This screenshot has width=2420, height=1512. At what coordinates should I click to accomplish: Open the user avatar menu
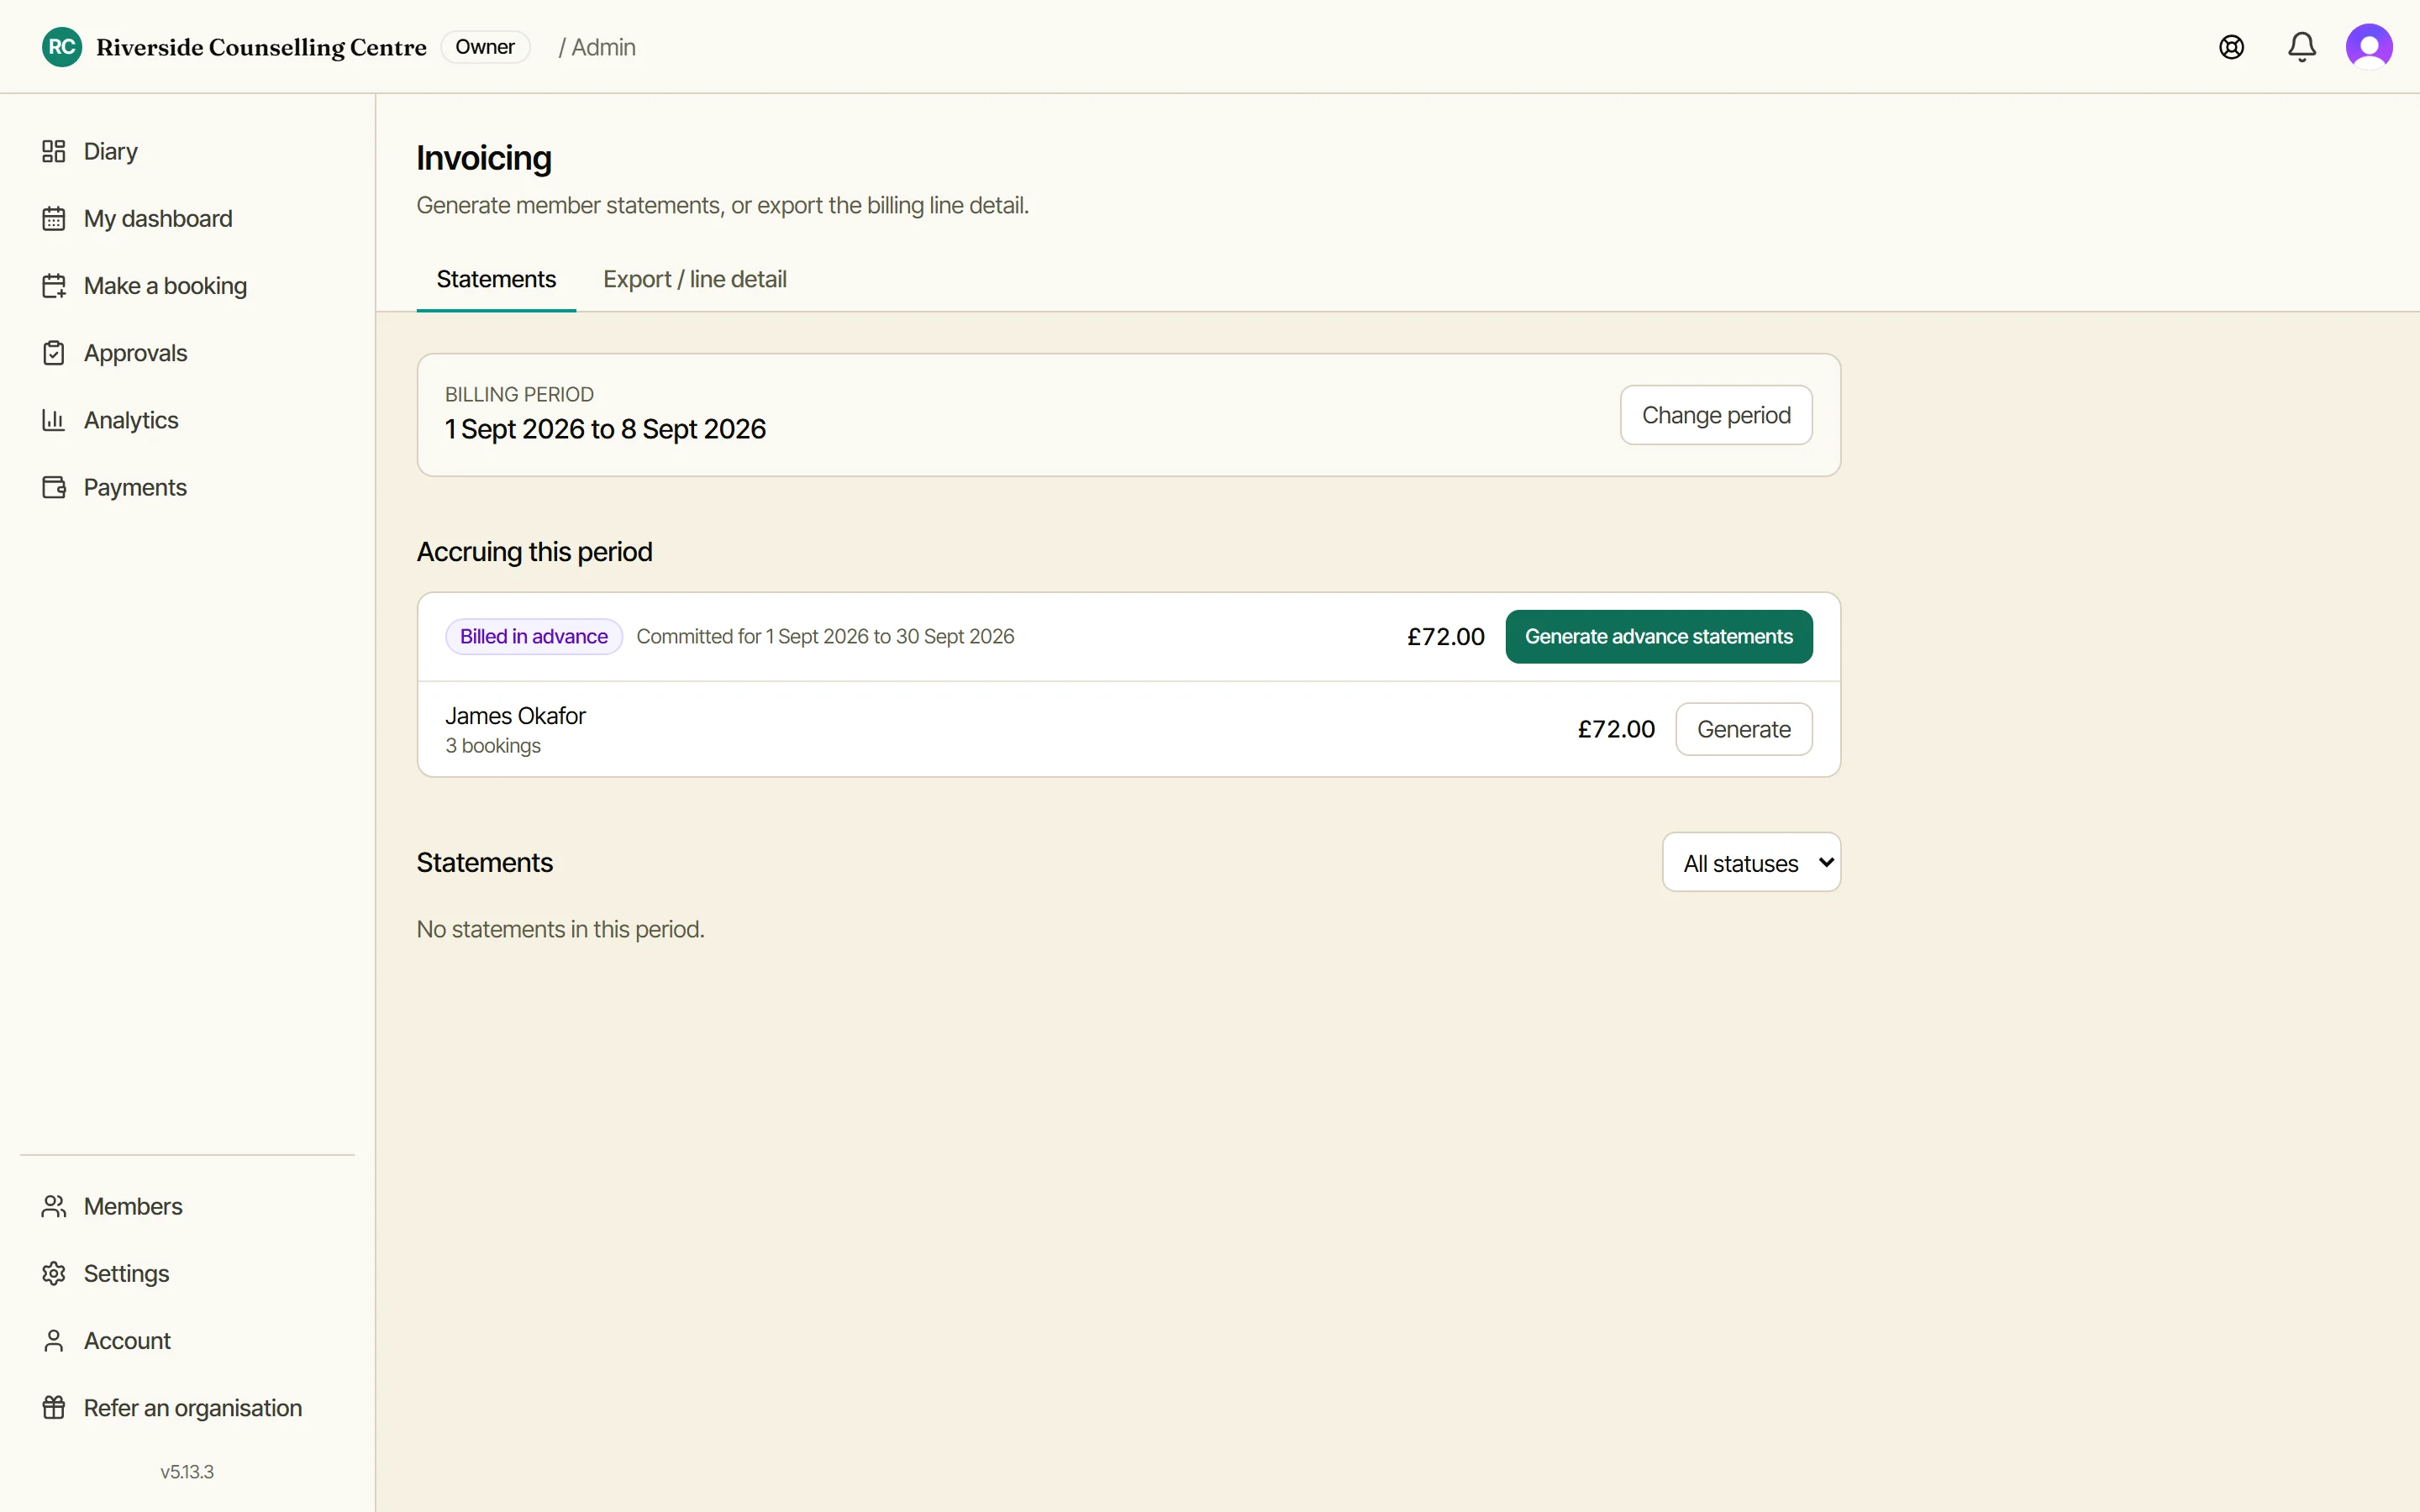tap(2369, 47)
